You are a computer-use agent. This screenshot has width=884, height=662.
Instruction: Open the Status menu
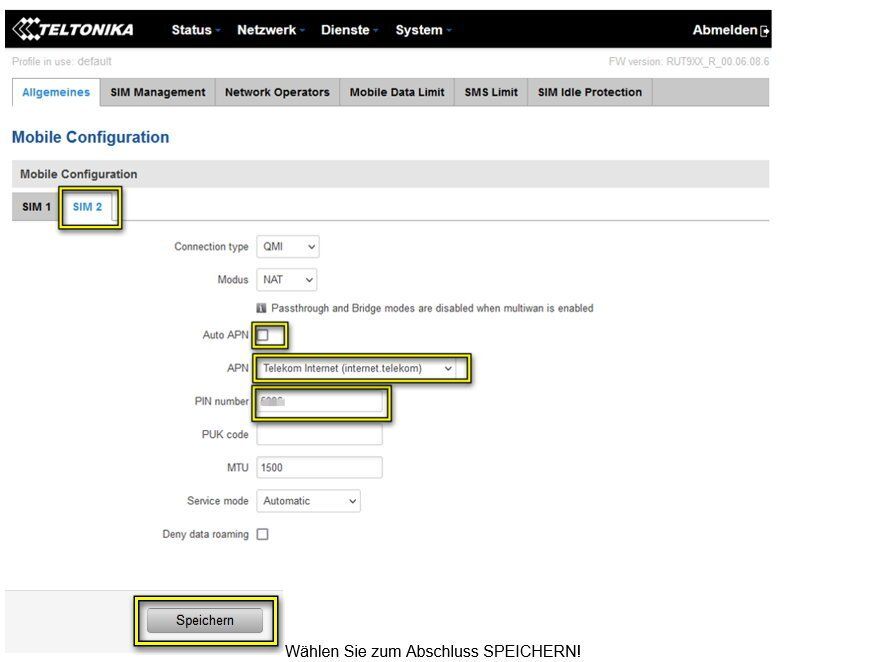pos(195,30)
